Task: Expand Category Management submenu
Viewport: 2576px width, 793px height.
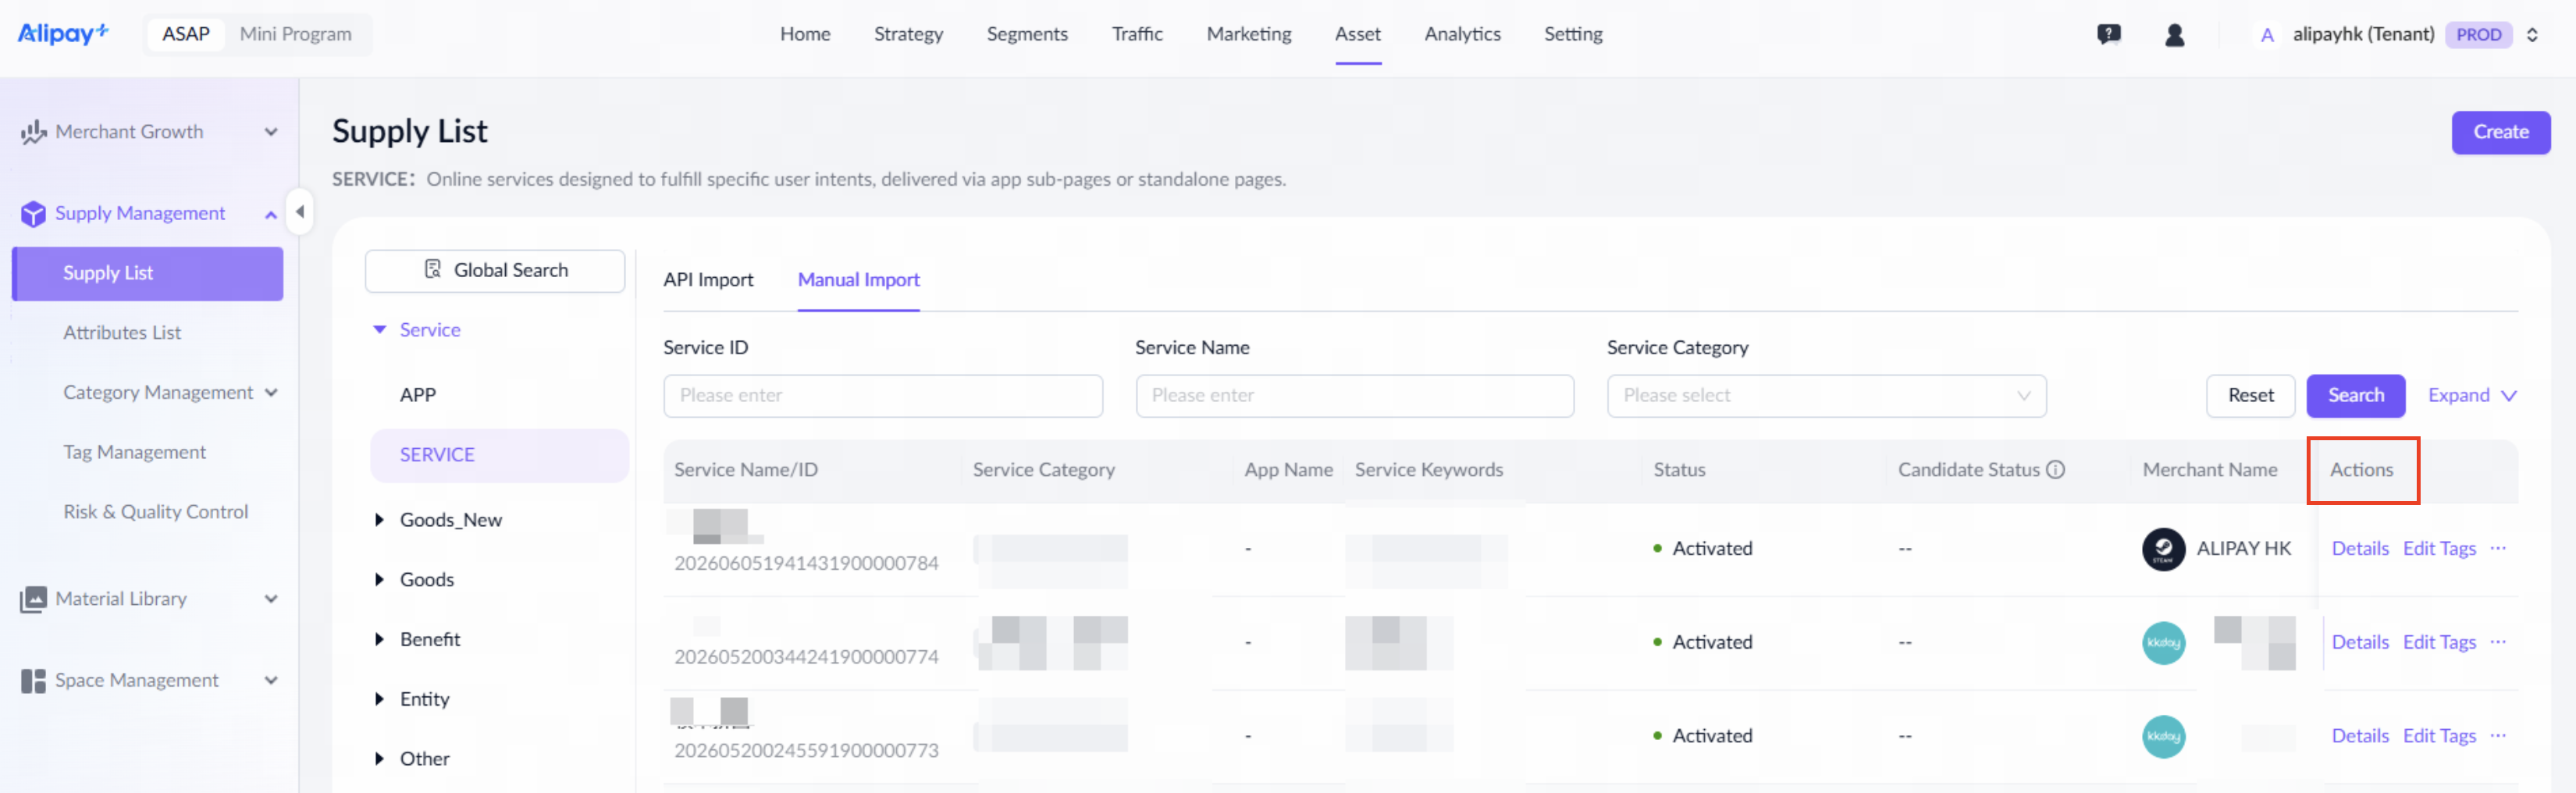Action: point(271,393)
